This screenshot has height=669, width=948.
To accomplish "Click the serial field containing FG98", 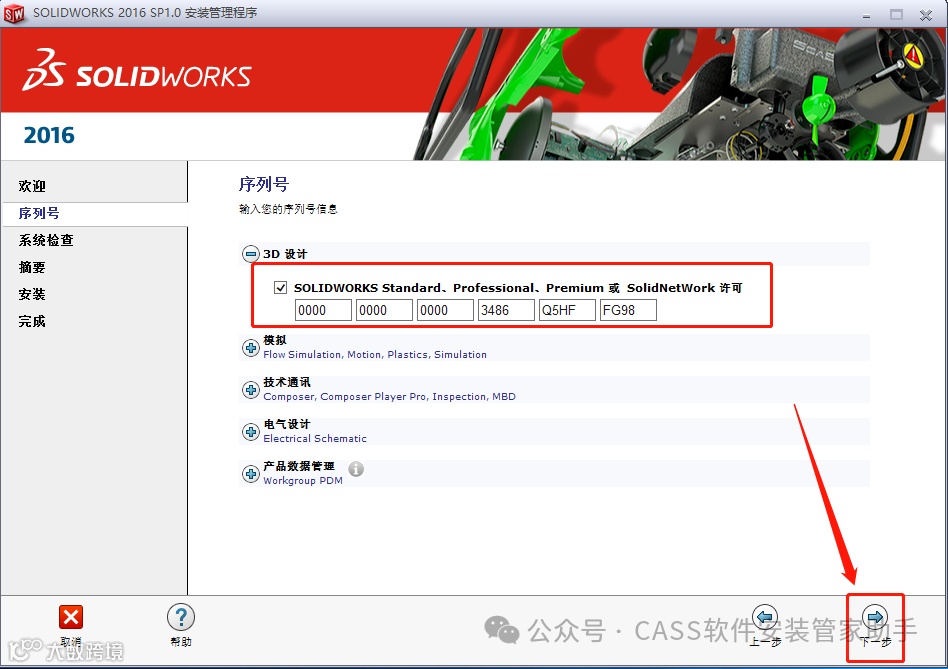I will pyautogui.click(x=629, y=310).
